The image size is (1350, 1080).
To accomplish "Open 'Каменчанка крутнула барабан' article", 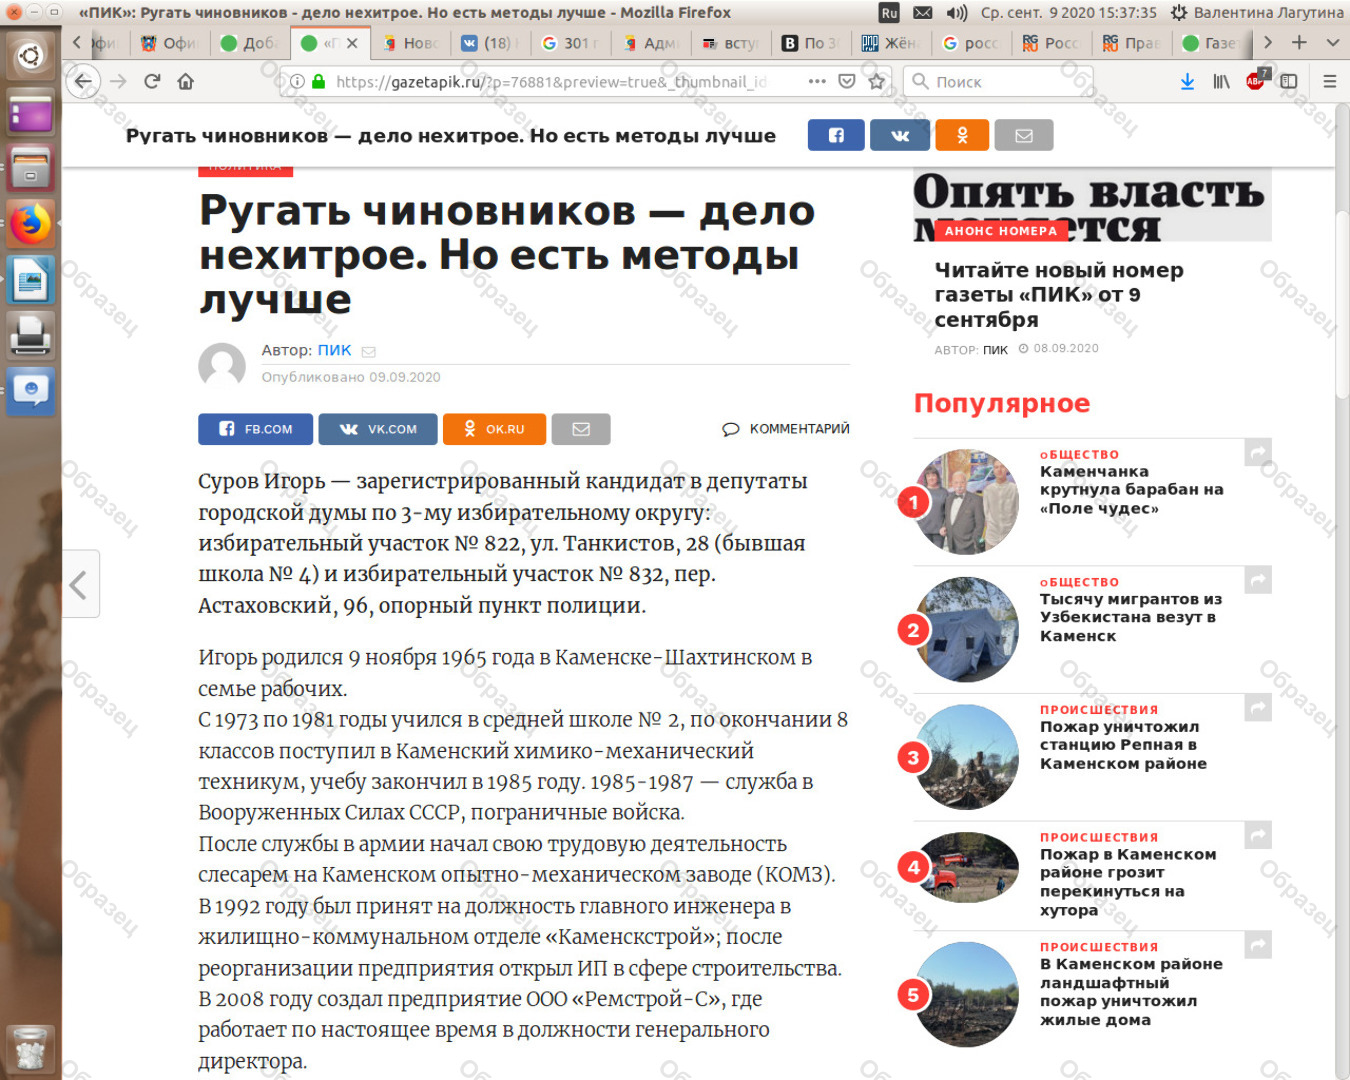I will pos(1131,490).
